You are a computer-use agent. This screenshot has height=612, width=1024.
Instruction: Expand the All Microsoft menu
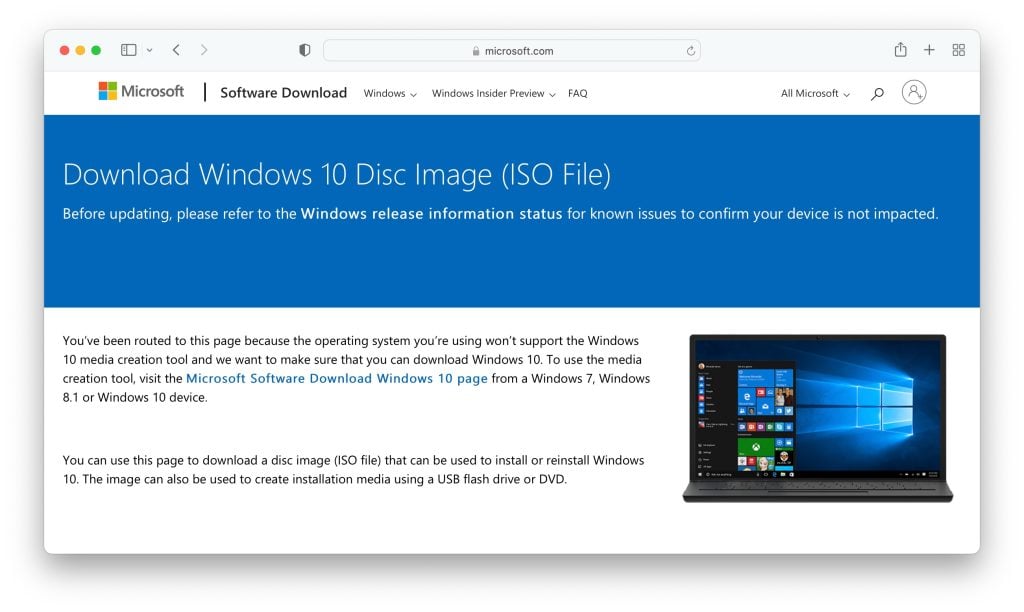(x=815, y=93)
